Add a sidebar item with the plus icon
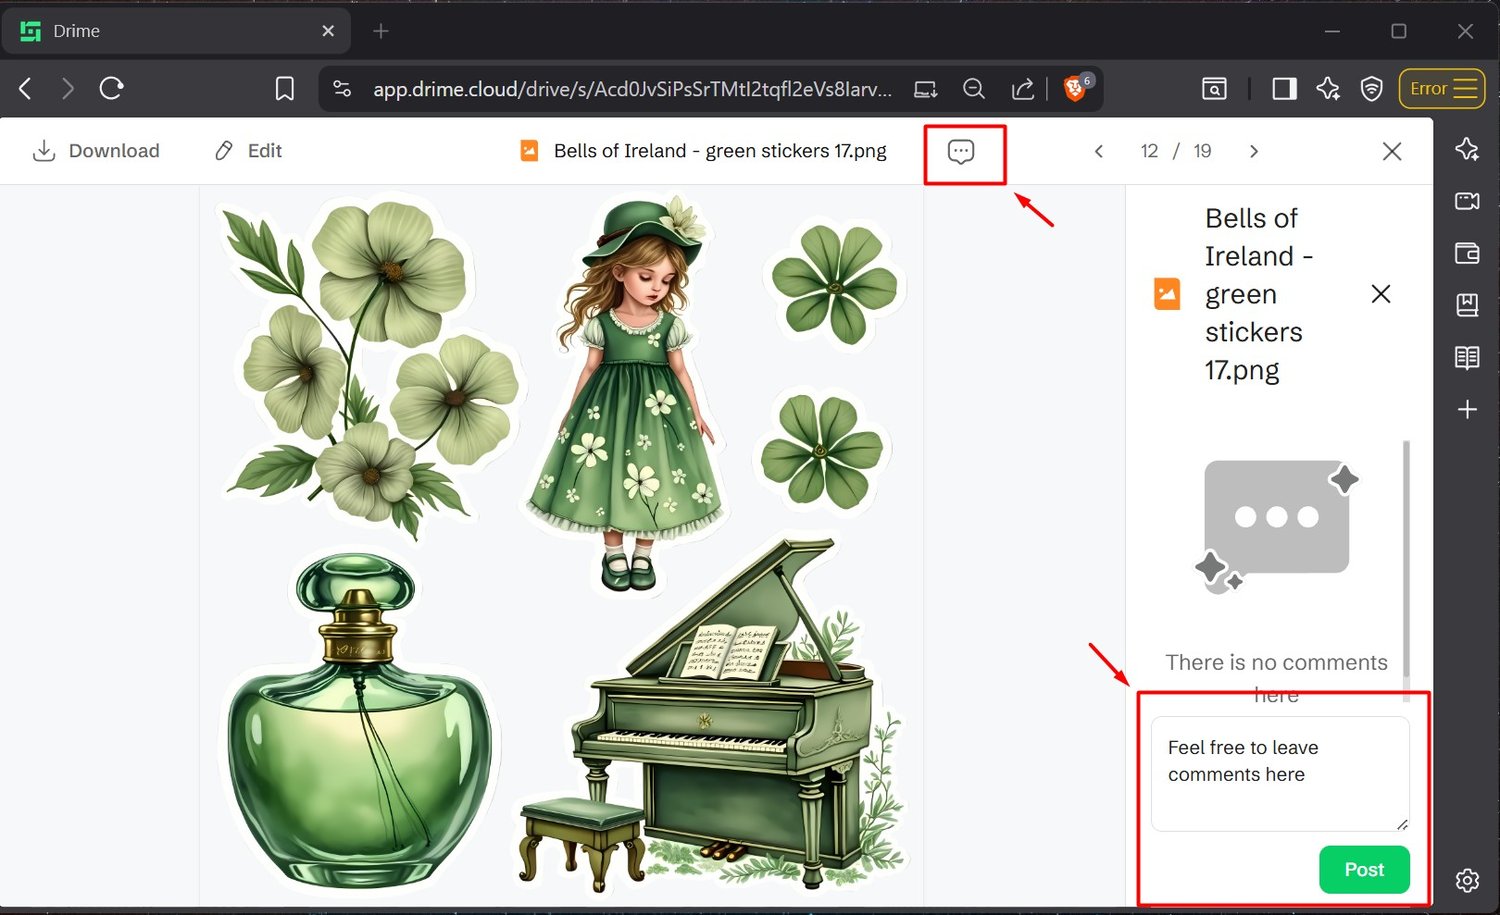 1467,409
